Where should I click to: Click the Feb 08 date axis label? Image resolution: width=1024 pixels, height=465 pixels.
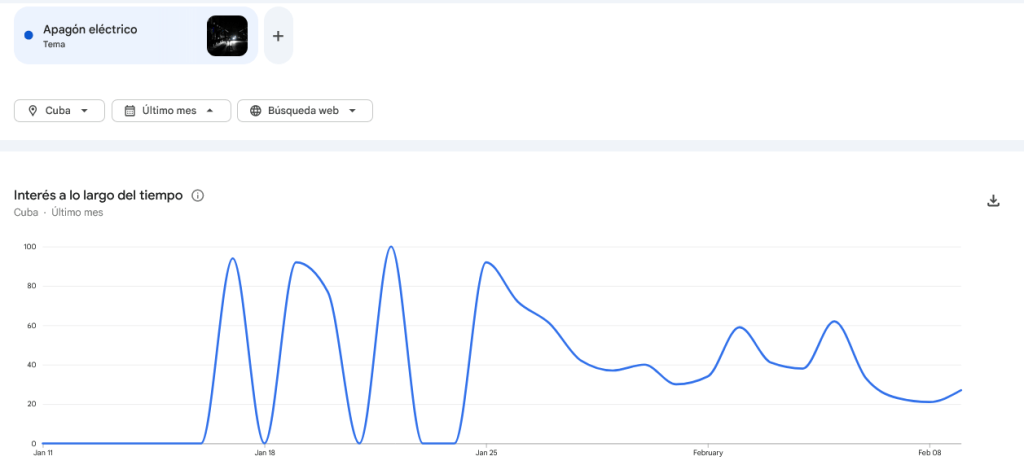pos(929,453)
